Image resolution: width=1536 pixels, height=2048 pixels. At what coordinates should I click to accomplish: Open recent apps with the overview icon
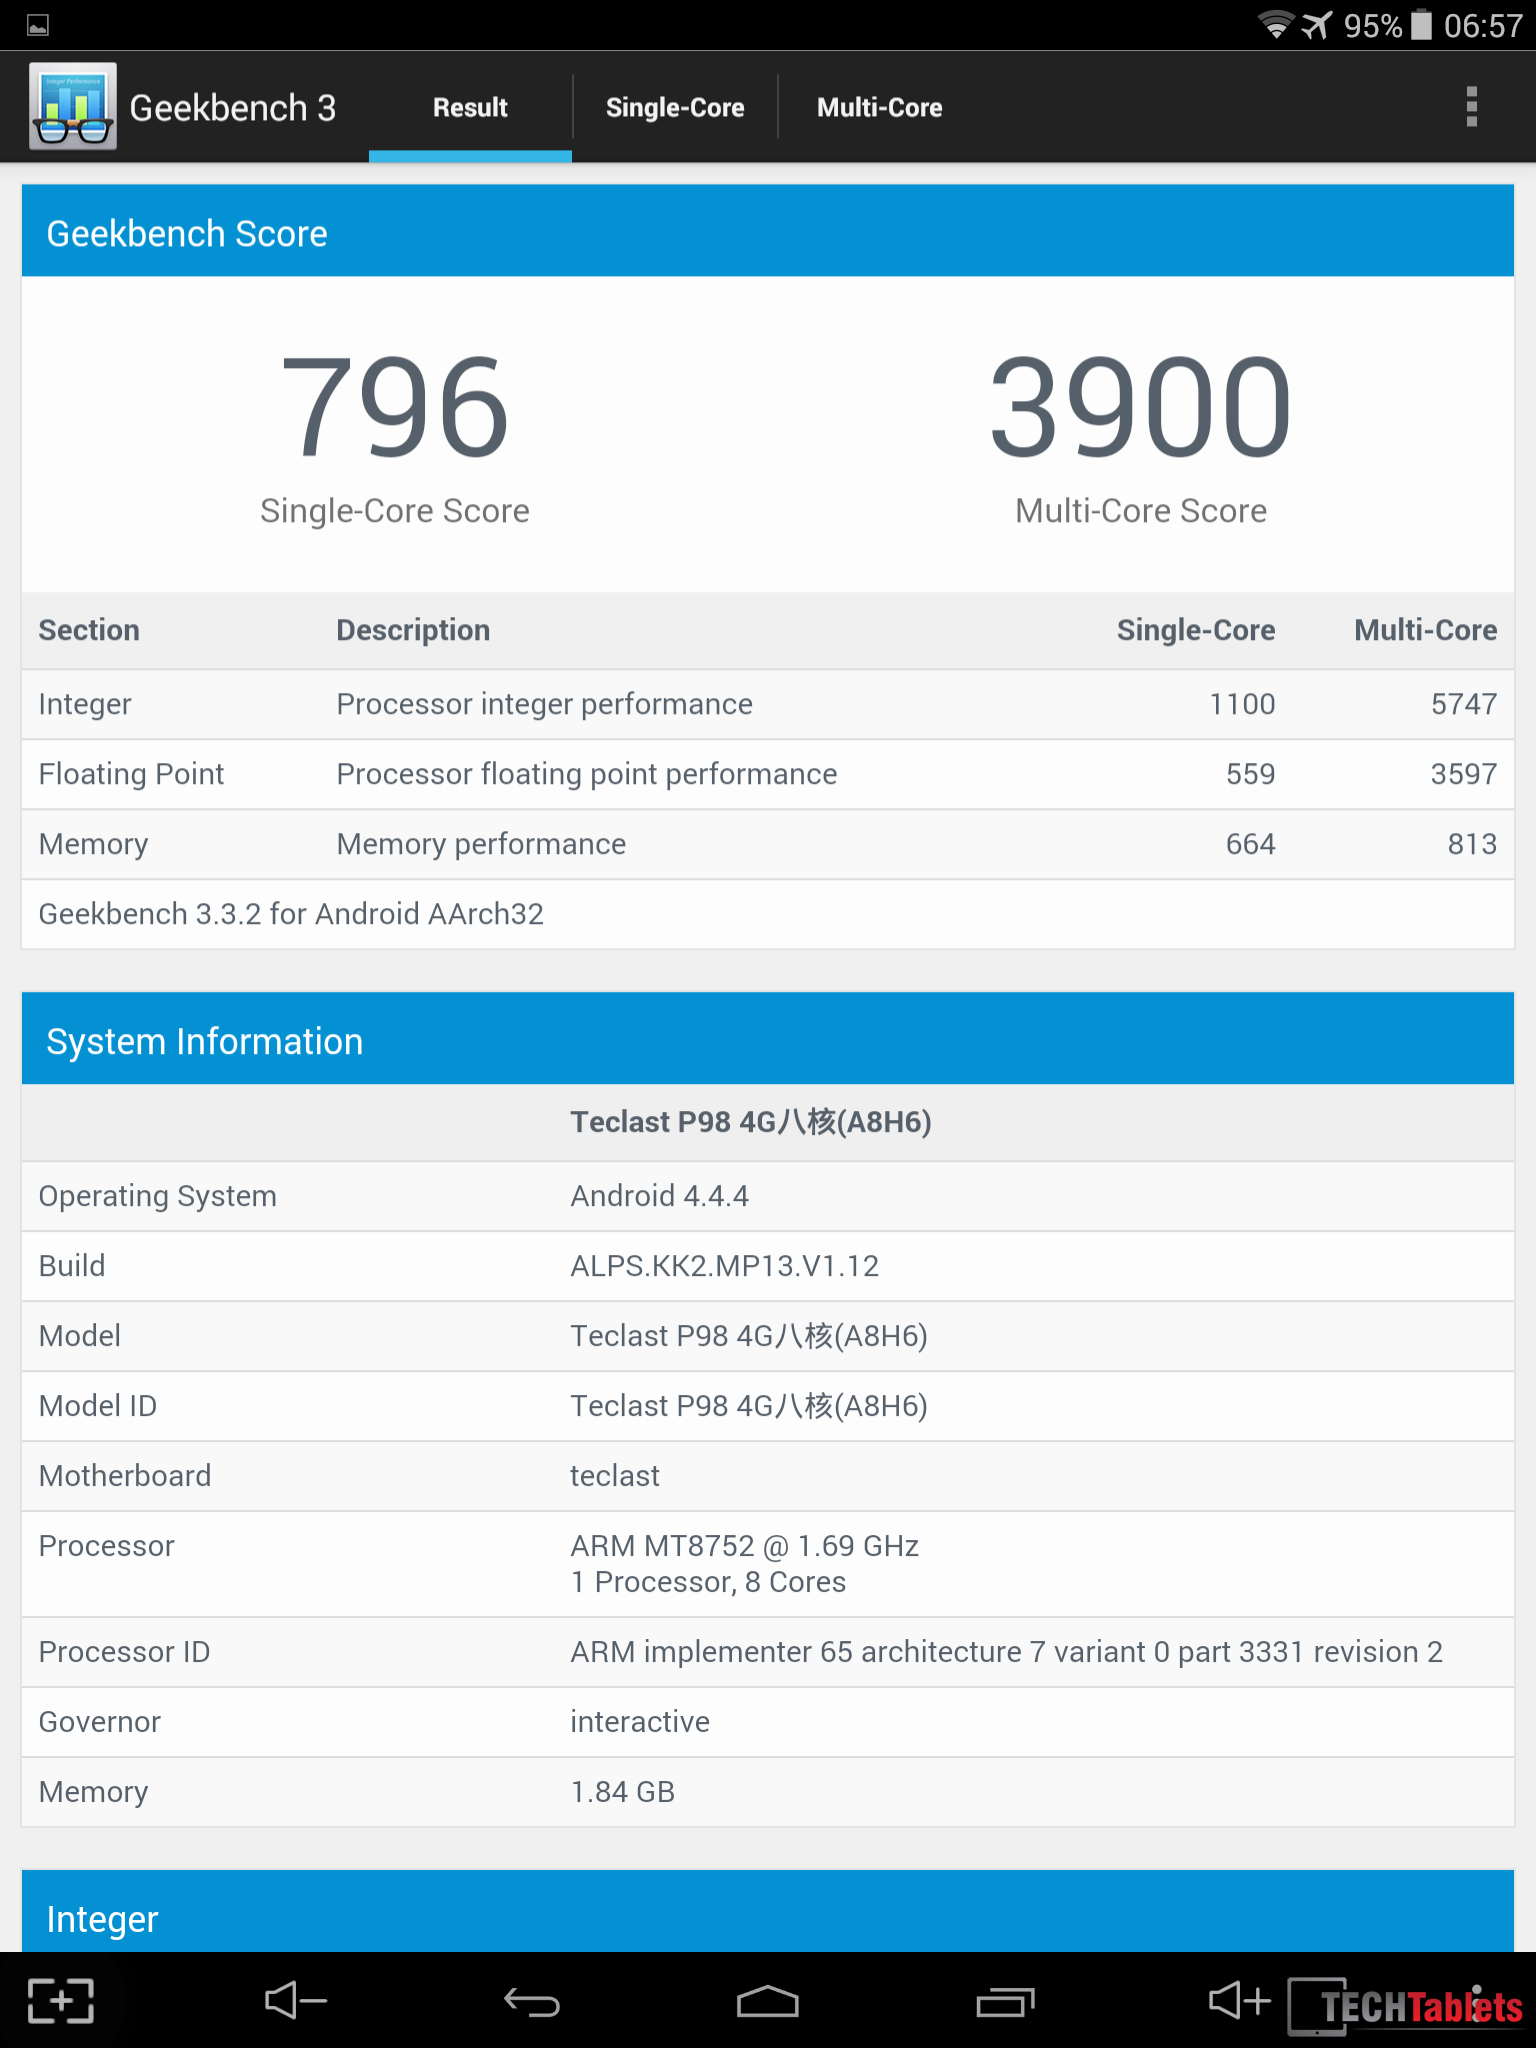1005,2001
